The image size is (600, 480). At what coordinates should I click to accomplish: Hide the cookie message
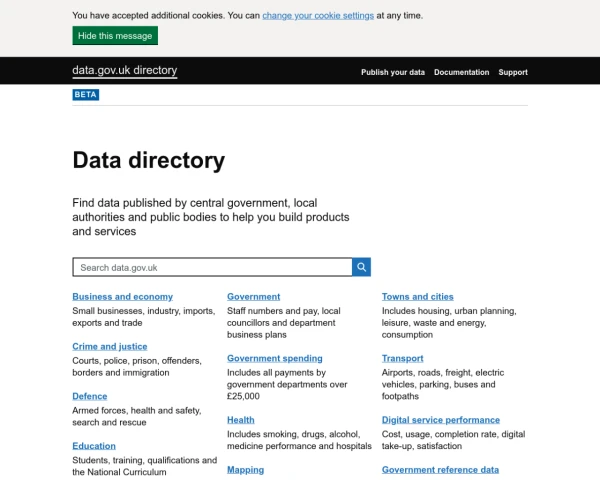coord(115,36)
